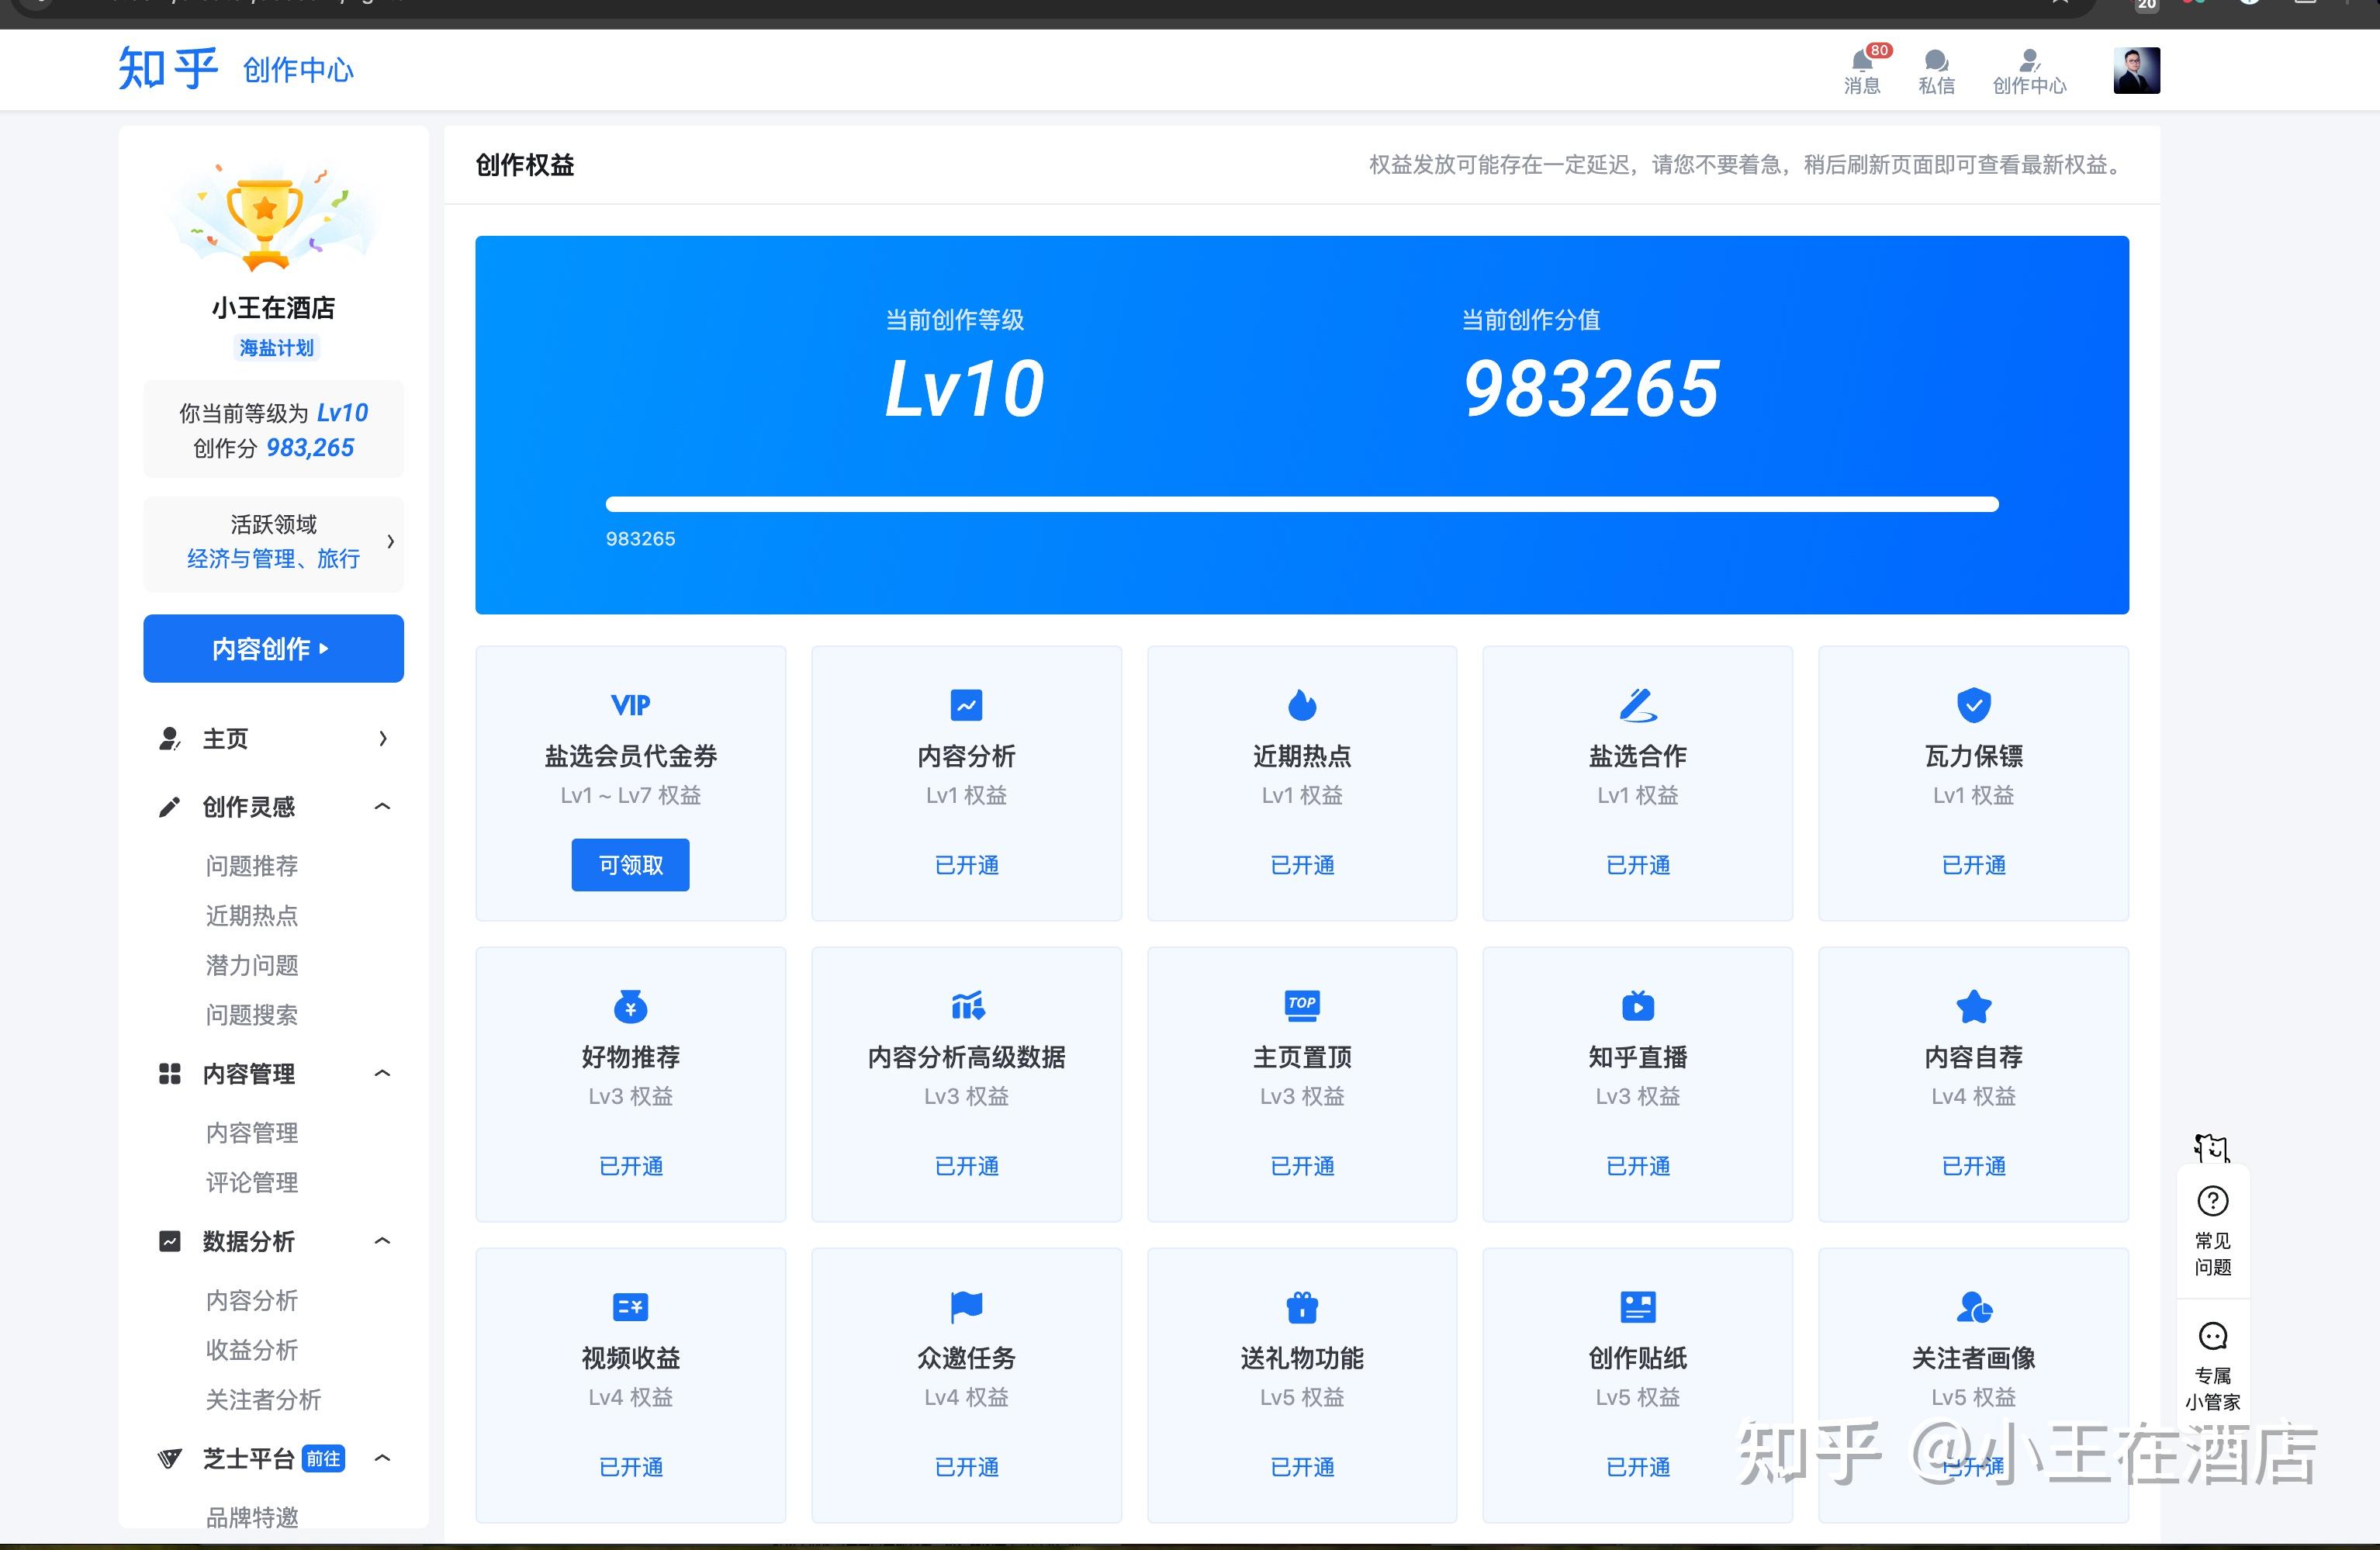This screenshot has width=2380, height=1550.
Task: Open 品牌特邀 in sidebar
Action: coord(252,1517)
